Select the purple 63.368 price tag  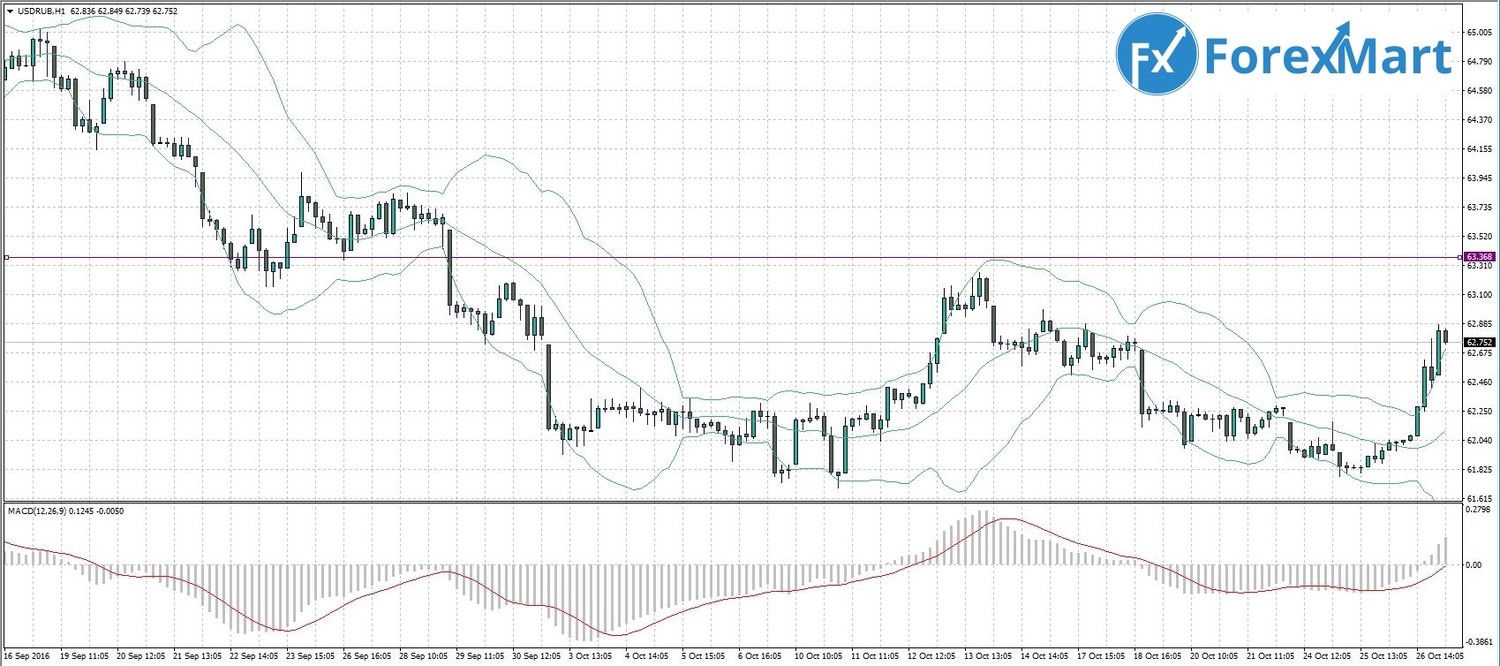1479,257
